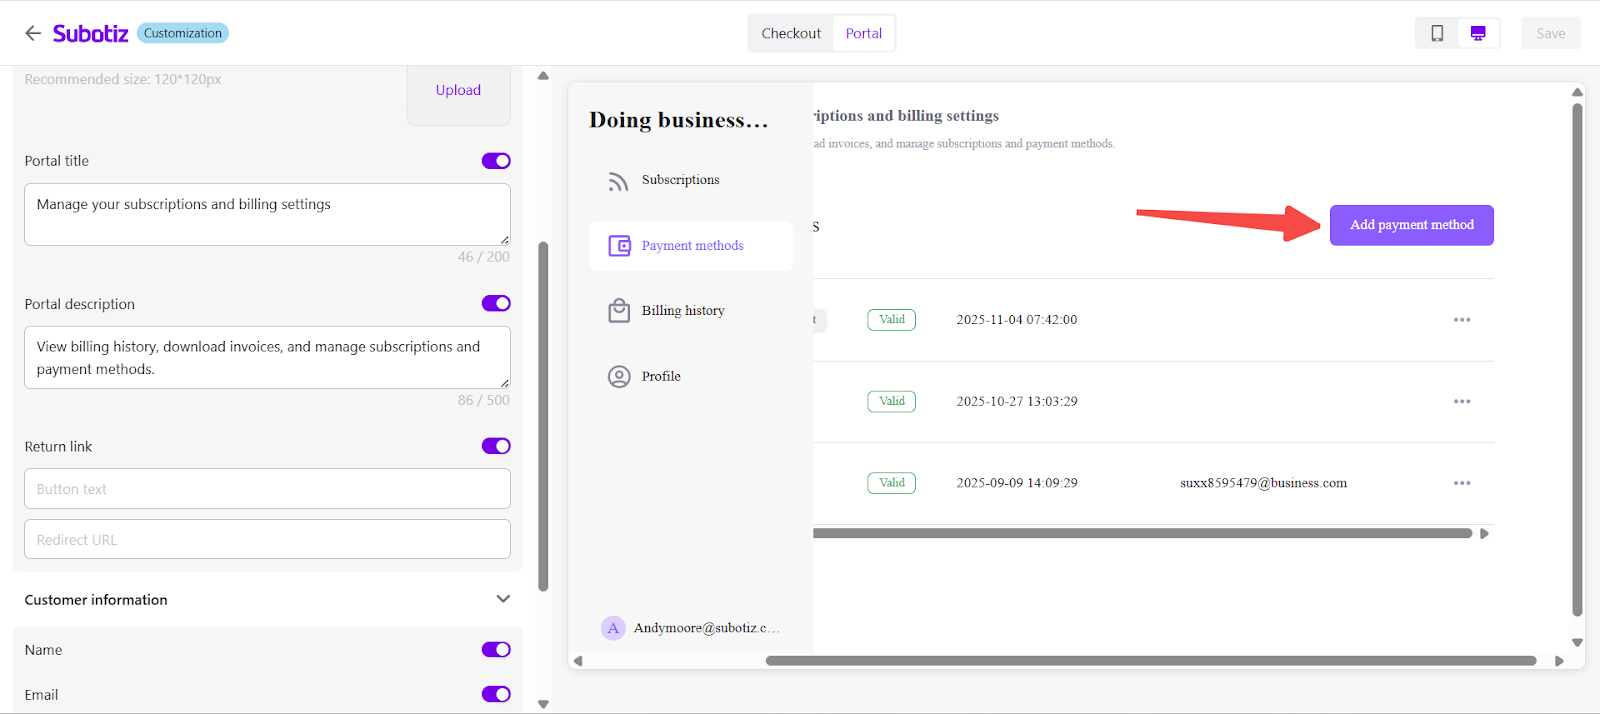The height and width of the screenshot is (714, 1600).
Task: Click the Redirect URL input field
Action: (267, 540)
